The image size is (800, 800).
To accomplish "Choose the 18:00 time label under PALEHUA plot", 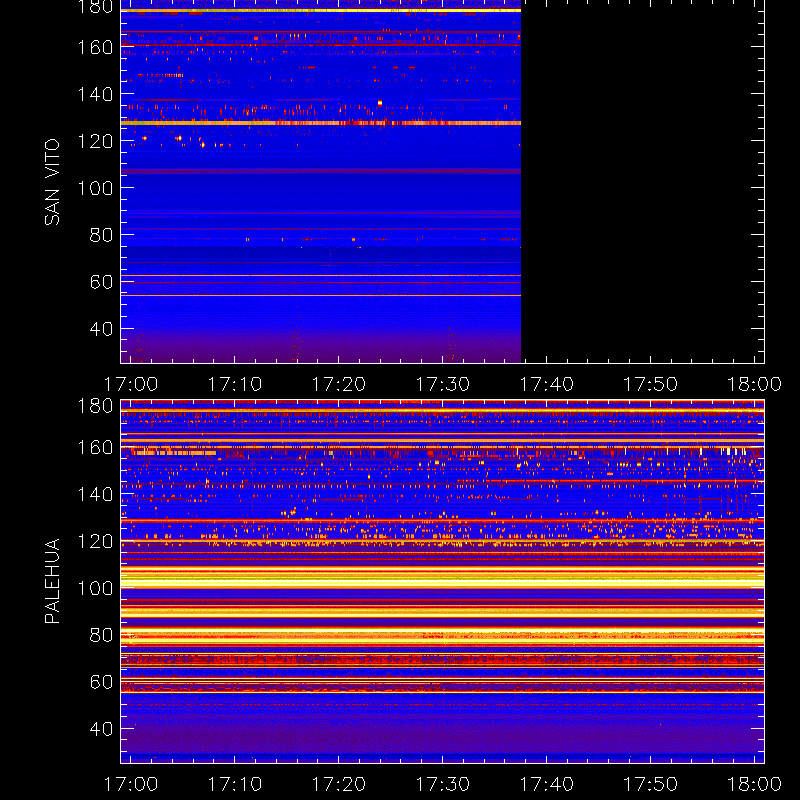I will 754,784.
